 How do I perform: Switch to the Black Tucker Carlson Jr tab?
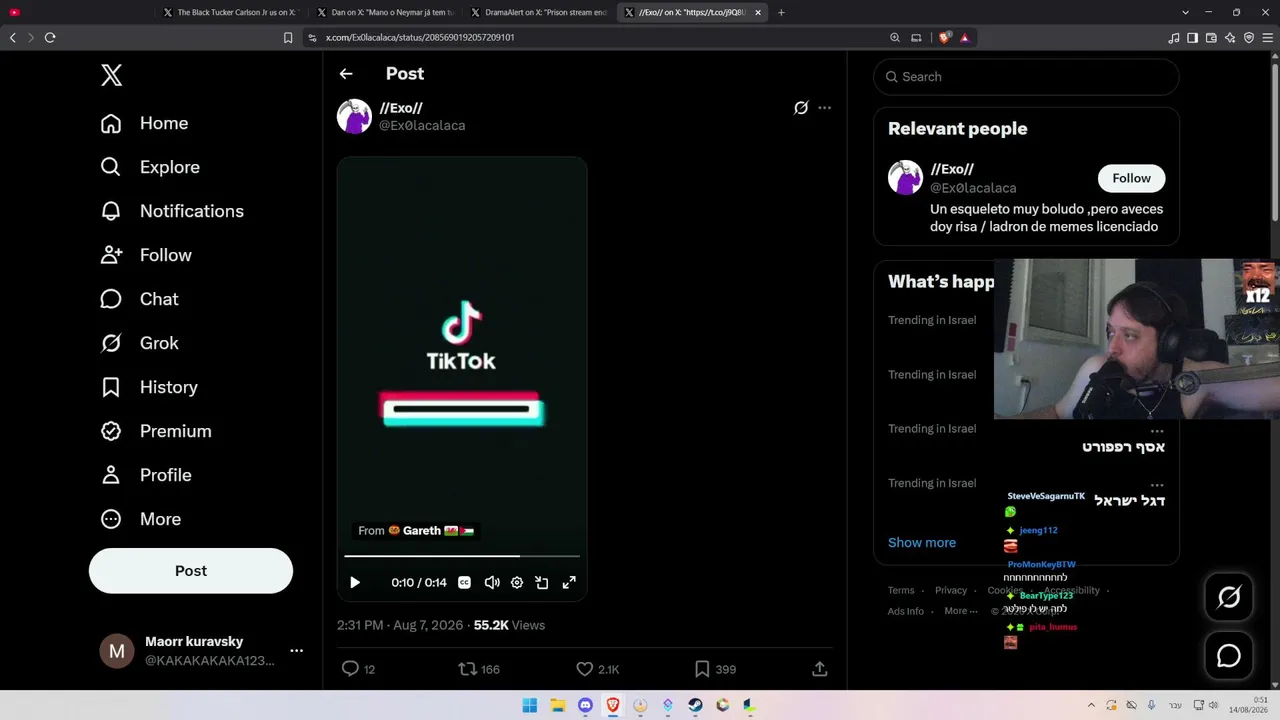click(231, 12)
